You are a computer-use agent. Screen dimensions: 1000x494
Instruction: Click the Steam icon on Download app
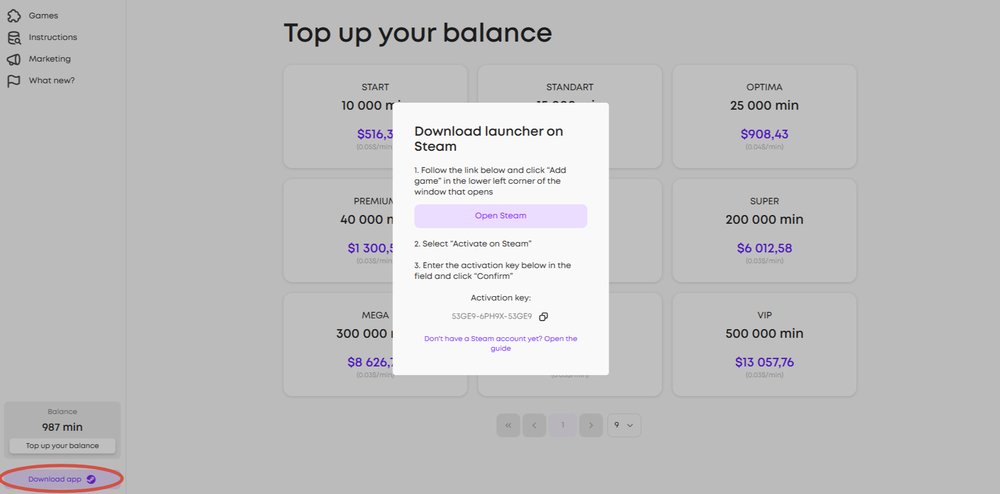[91, 479]
